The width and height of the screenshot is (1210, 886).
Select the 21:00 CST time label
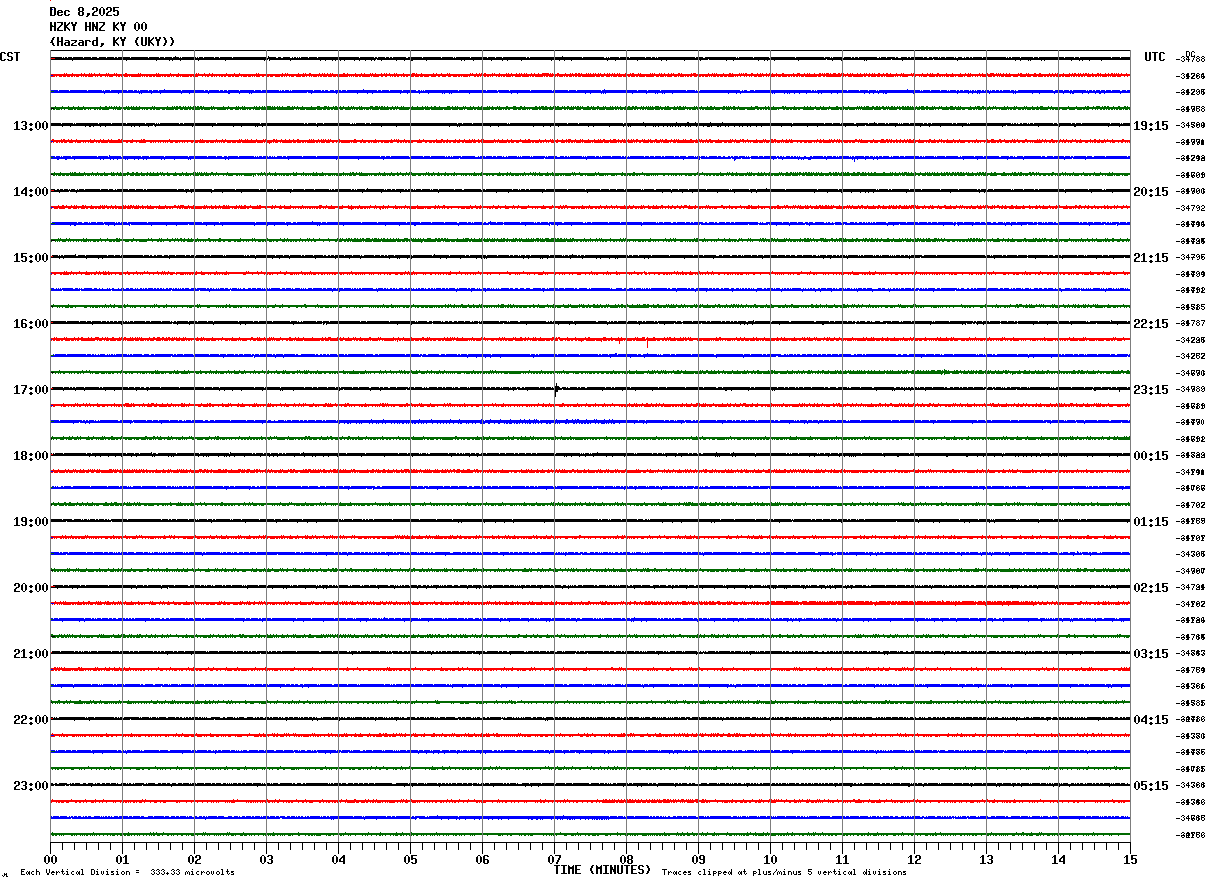pyautogui.click(x=30, y=654)
